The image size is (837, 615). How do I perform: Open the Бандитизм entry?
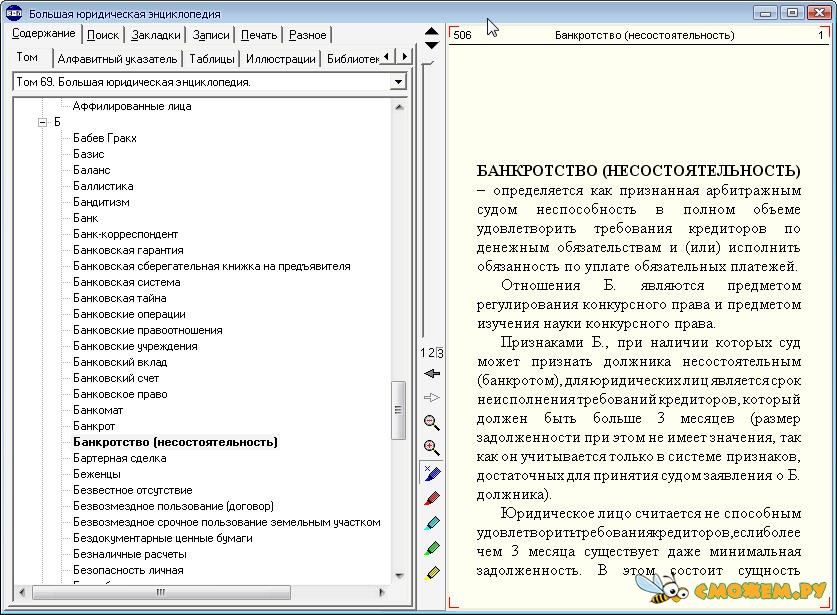pos(101,202)
